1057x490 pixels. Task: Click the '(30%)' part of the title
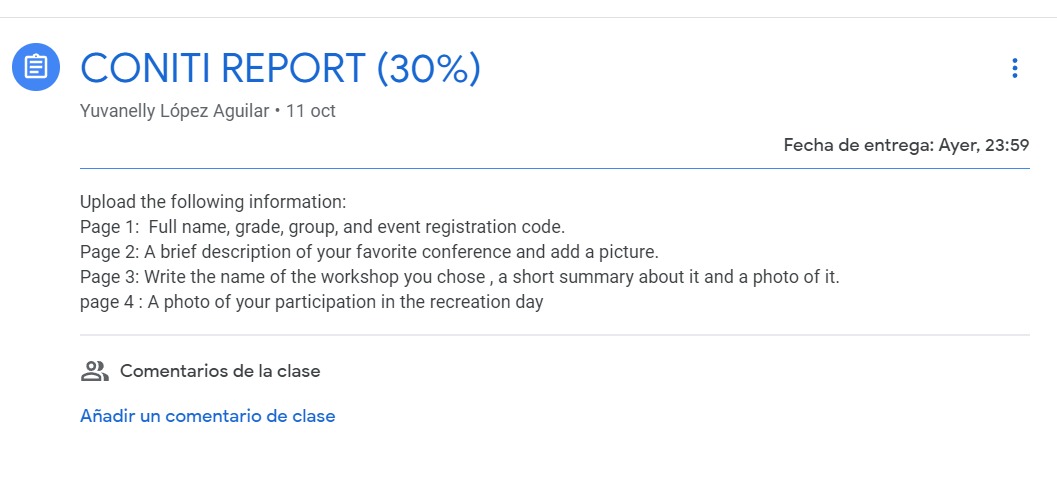pyautogui.click(x=429, y=69)
